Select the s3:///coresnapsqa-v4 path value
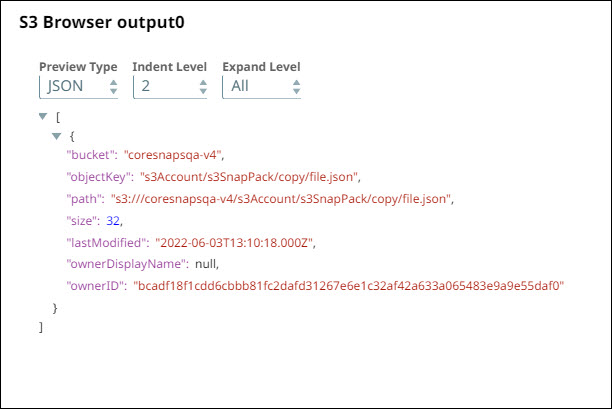The height and width of the screenshot is (409, 612). coord(282,199)
